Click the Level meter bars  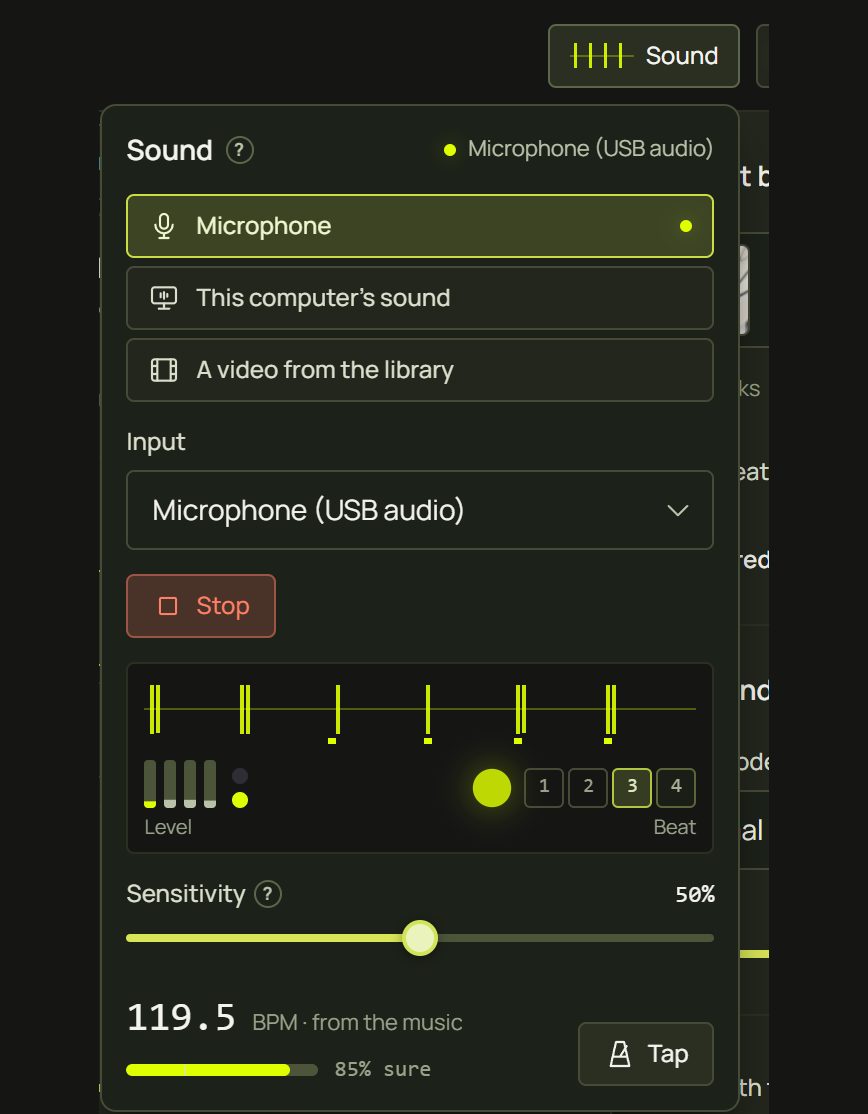tap(180, 784)
